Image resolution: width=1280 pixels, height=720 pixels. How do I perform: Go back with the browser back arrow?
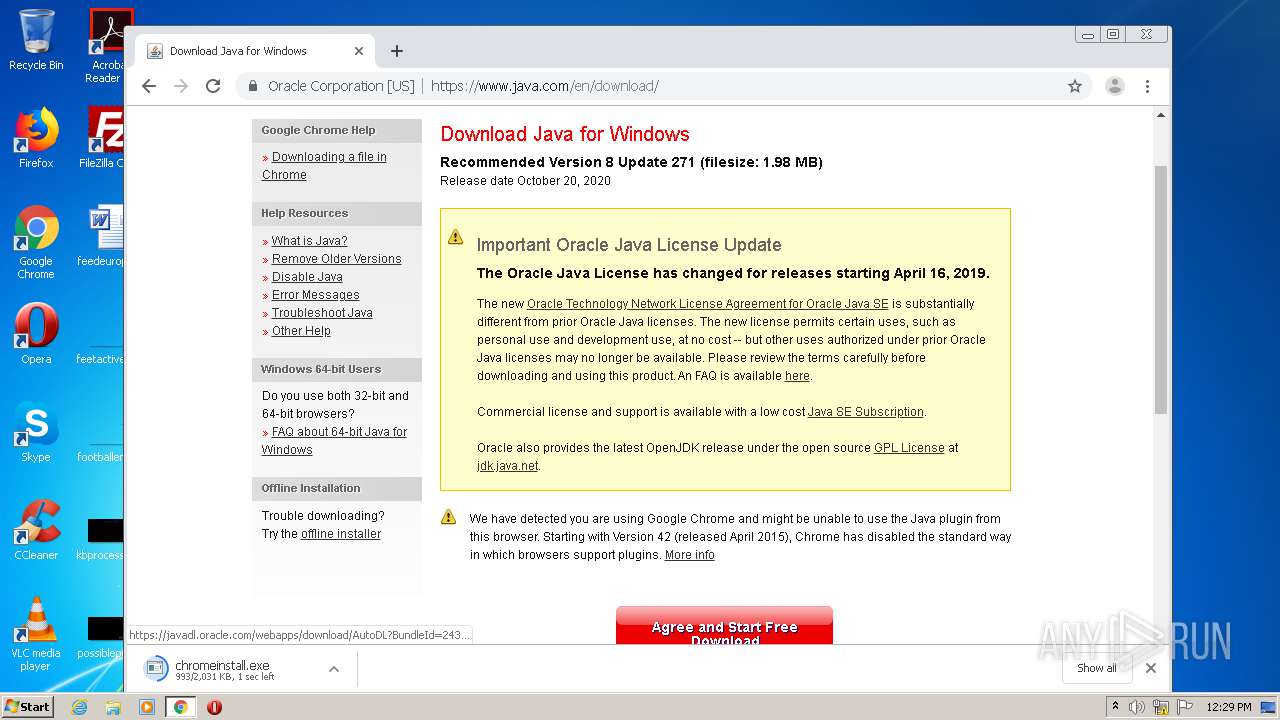149,86
